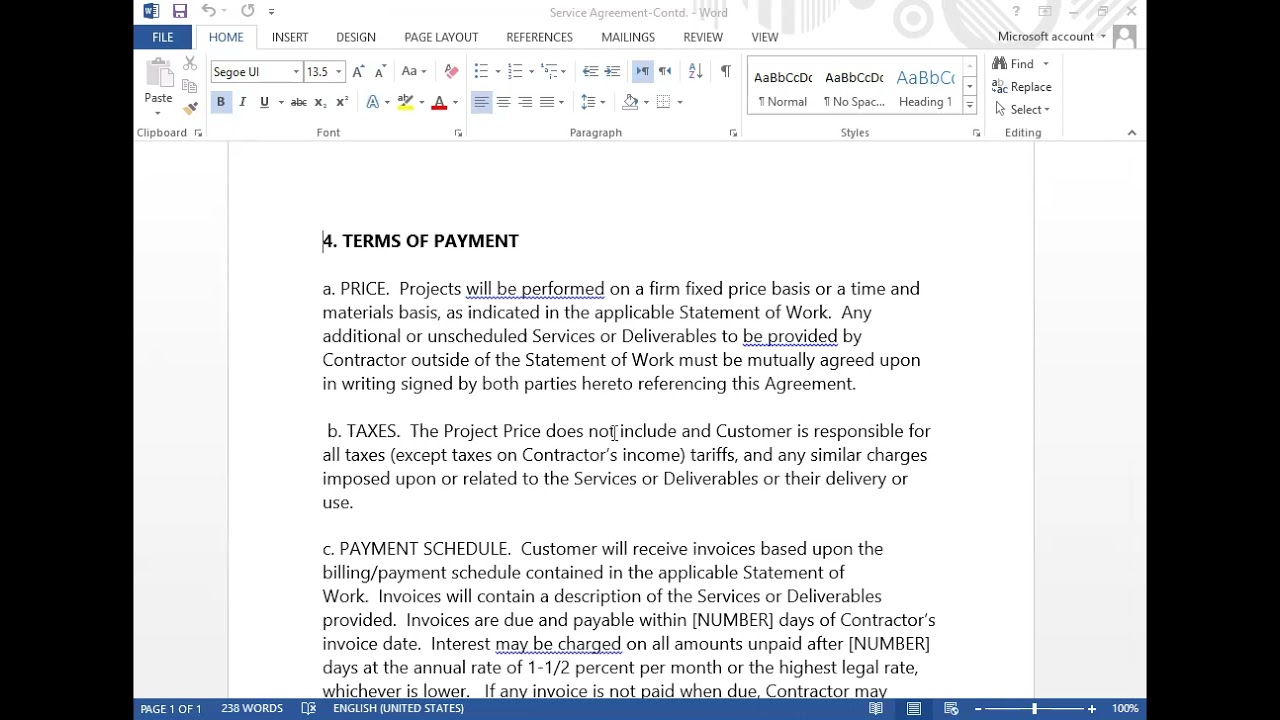This screenshot has width=1280, height=720.
Task: Toggle left-to-right text direction
Action: (642, 71)
